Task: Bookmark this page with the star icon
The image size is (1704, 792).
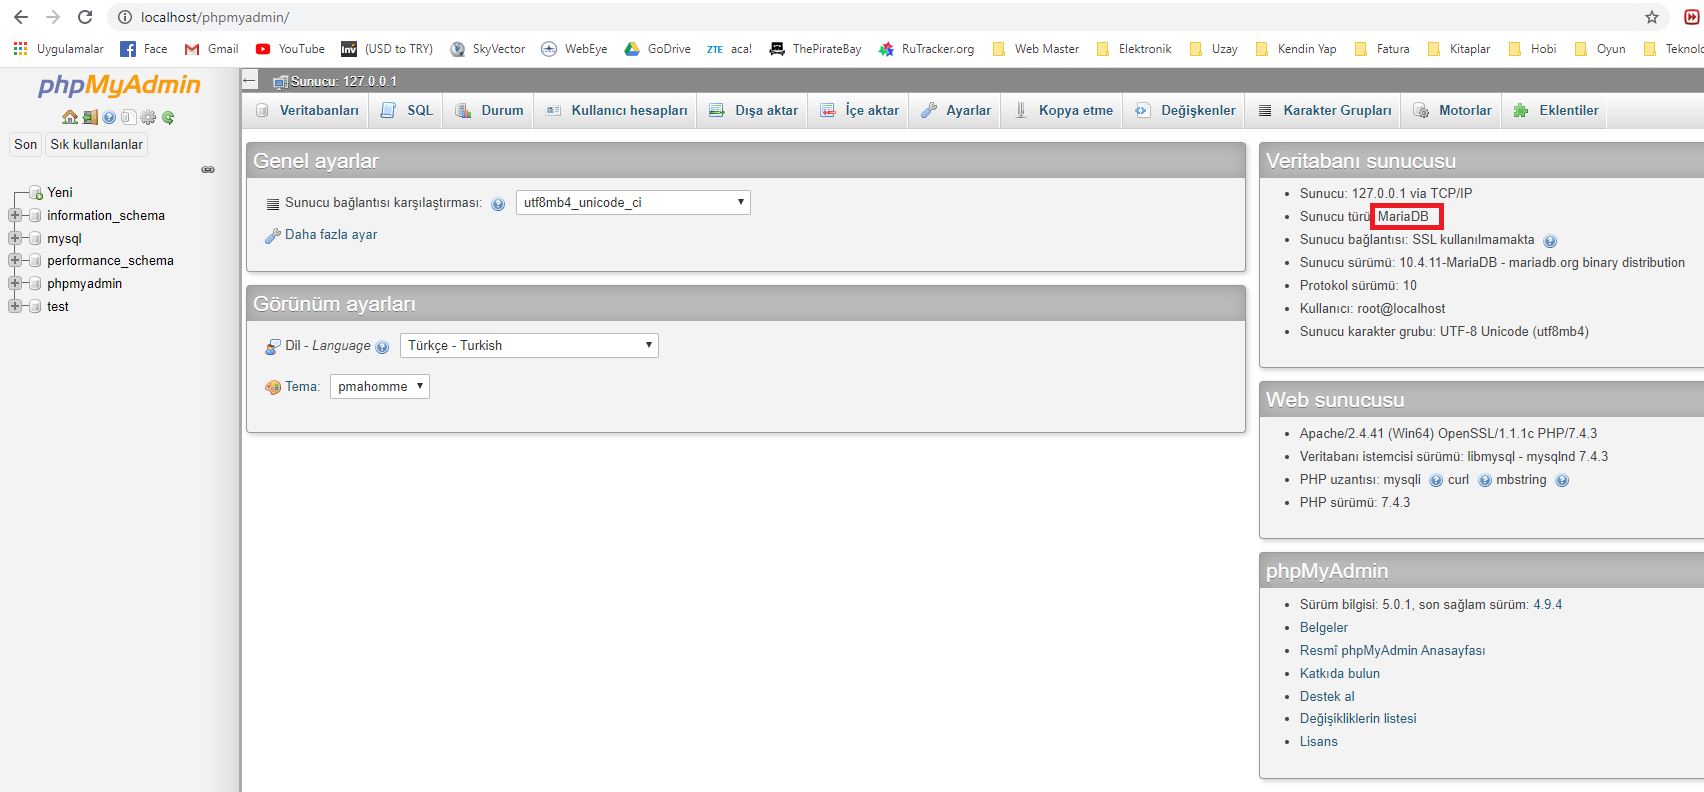Action: pyautogui.click(x=1652, y=17)
